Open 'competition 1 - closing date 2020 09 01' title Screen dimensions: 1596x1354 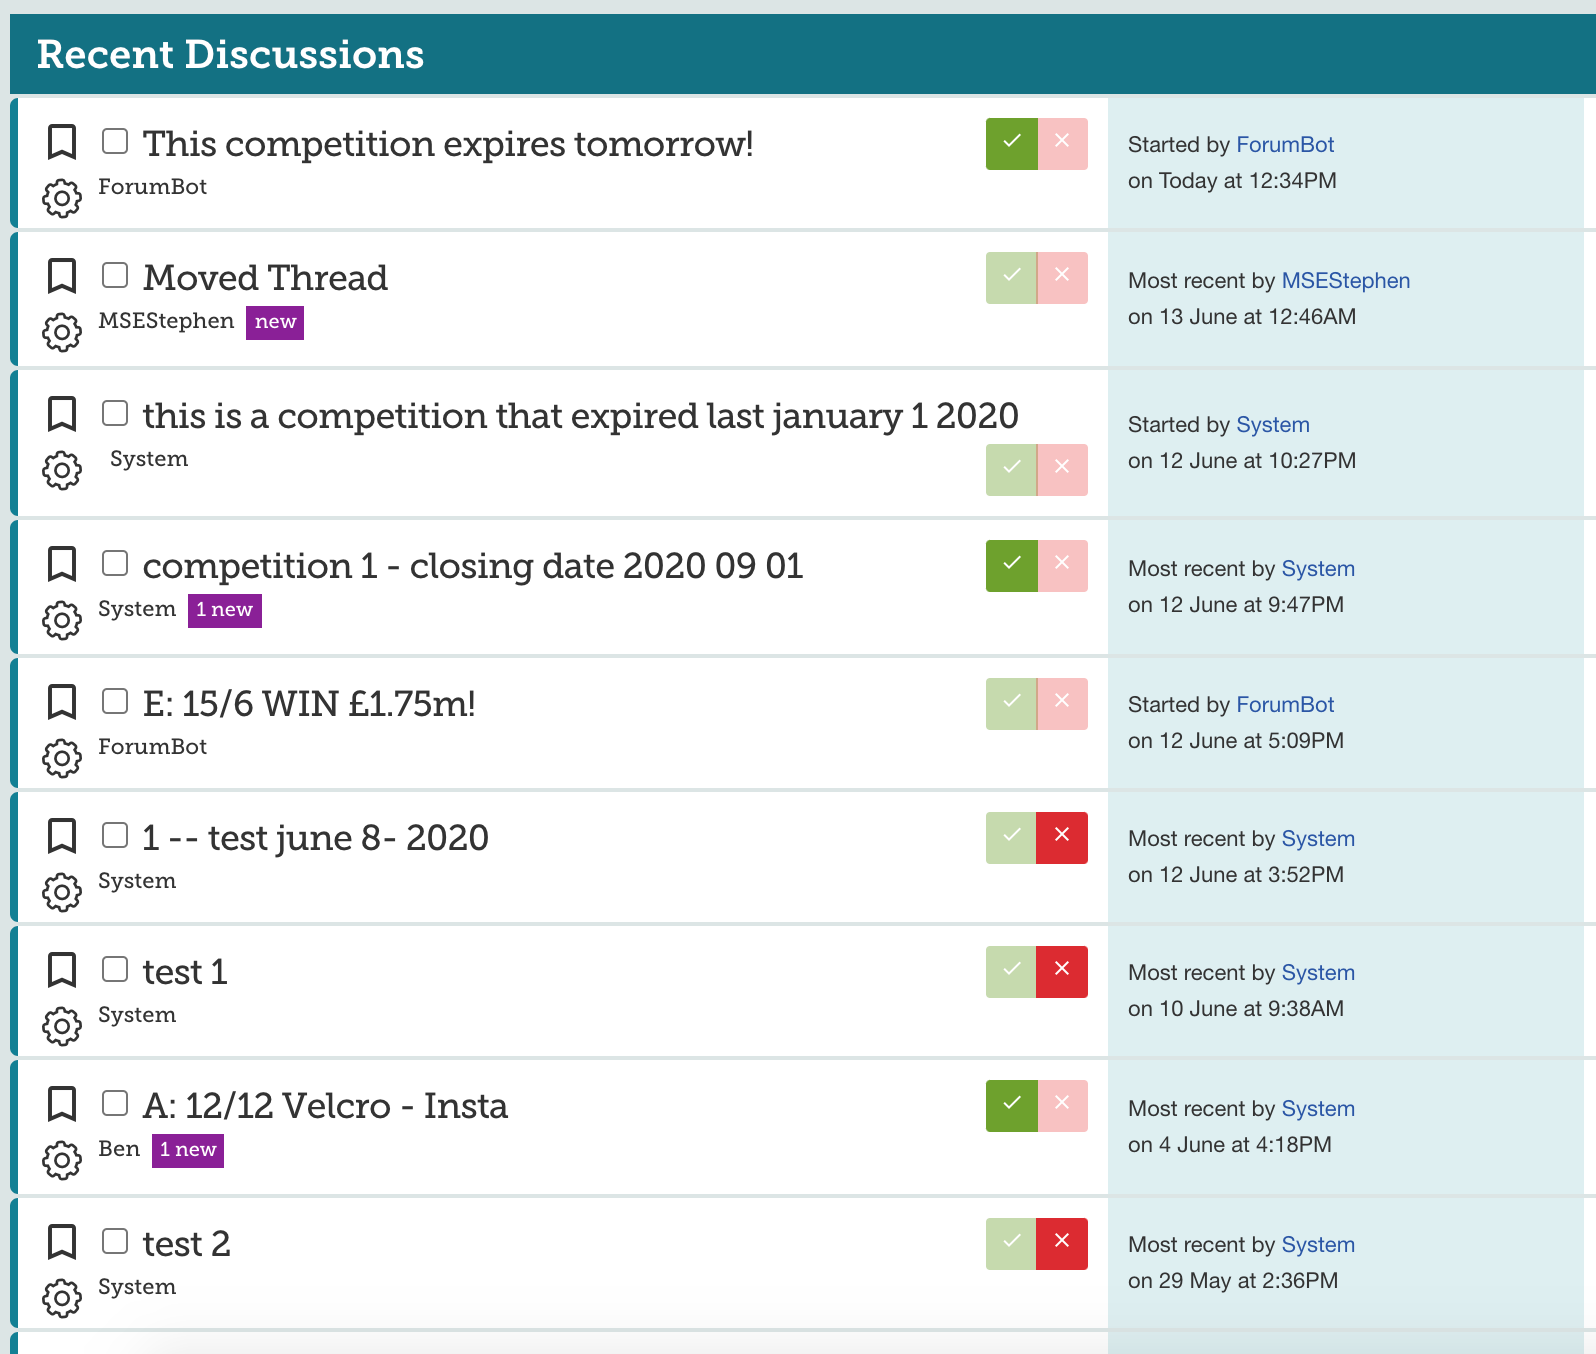click(x=473, y=566)
